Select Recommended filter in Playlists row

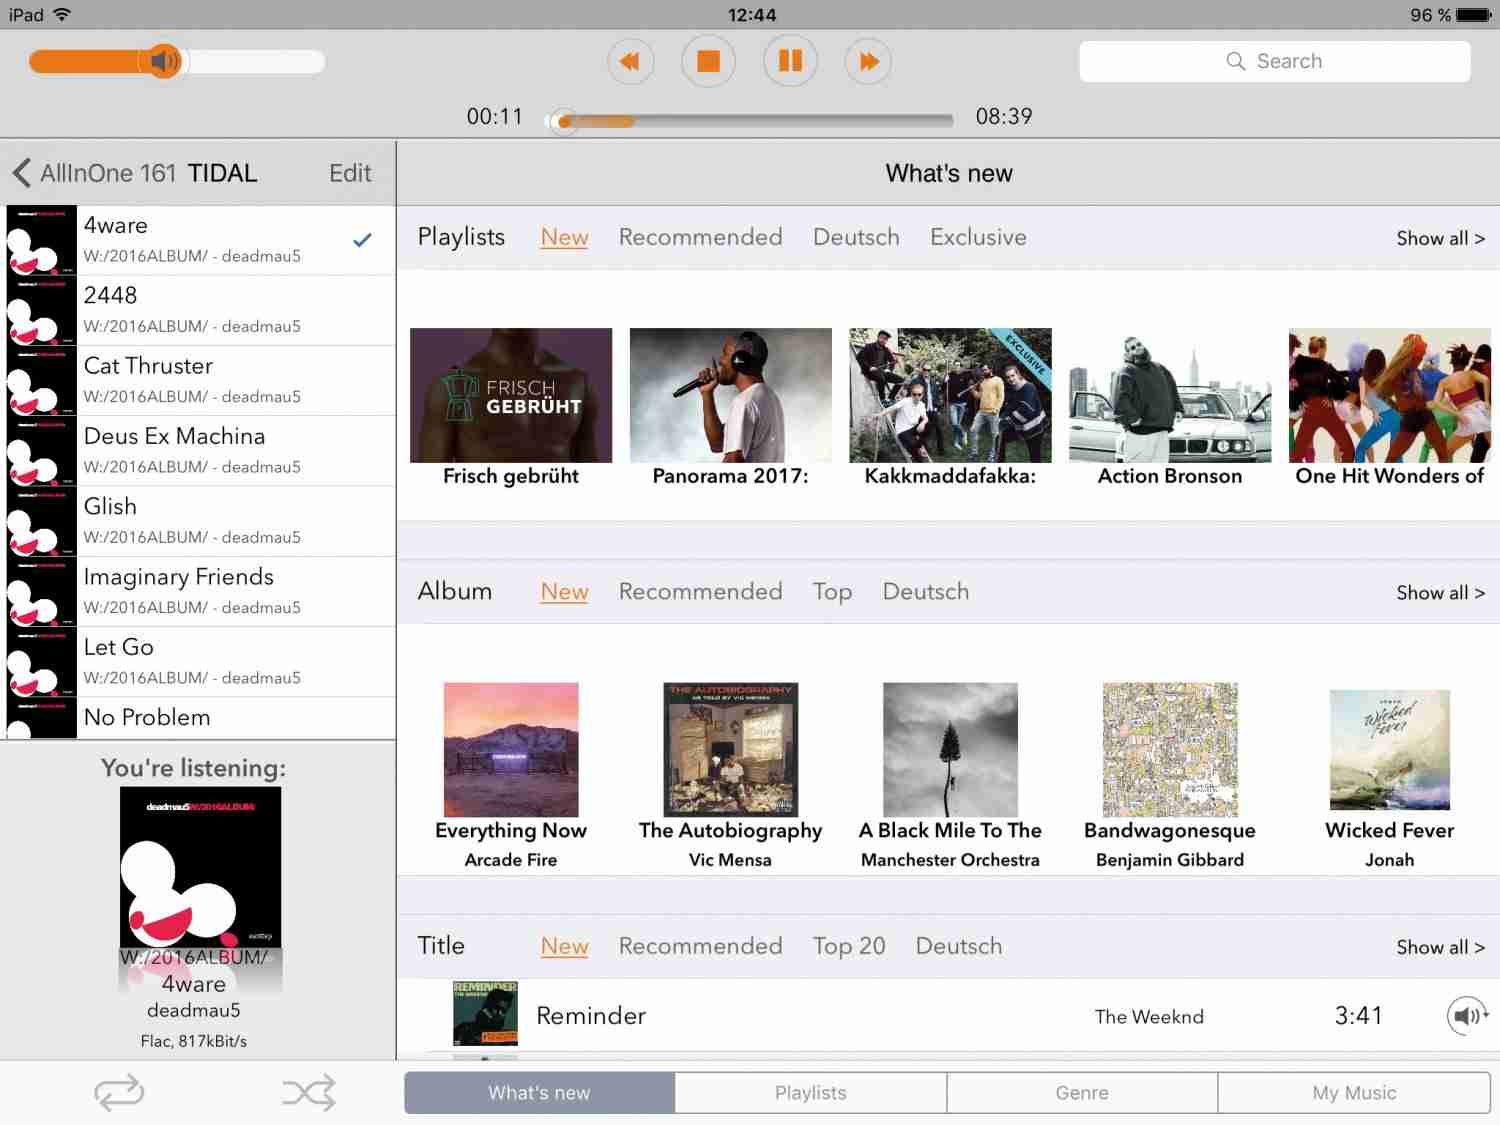[x=700, y=237]
